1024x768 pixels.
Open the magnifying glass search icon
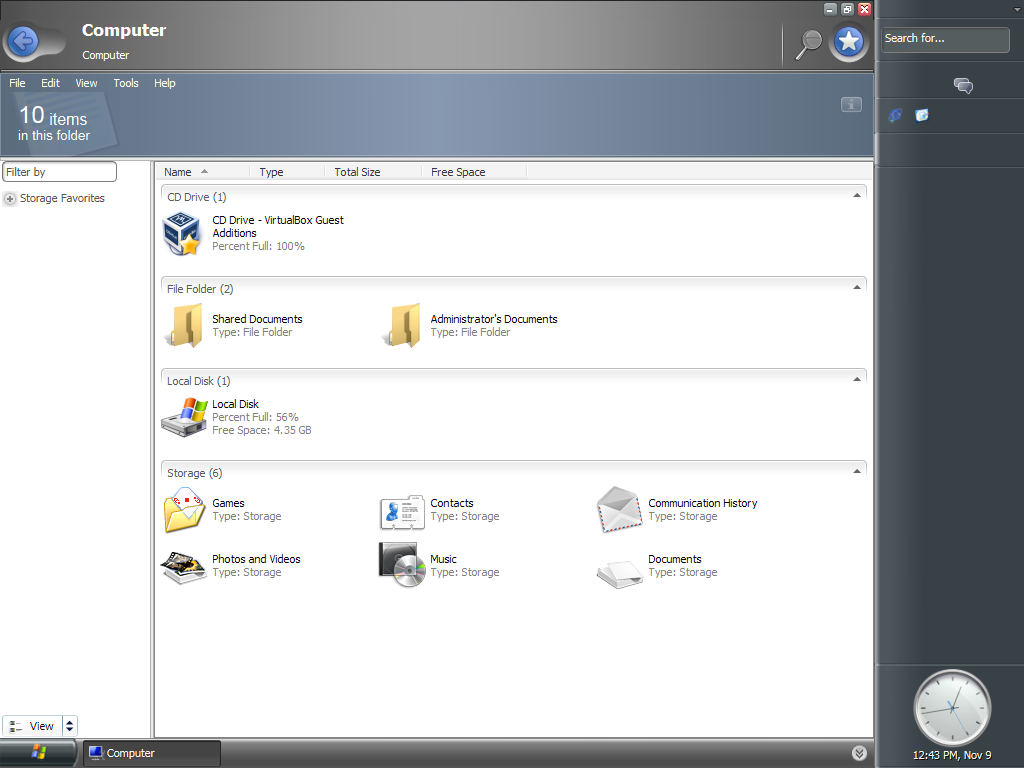tap(808, 42)
